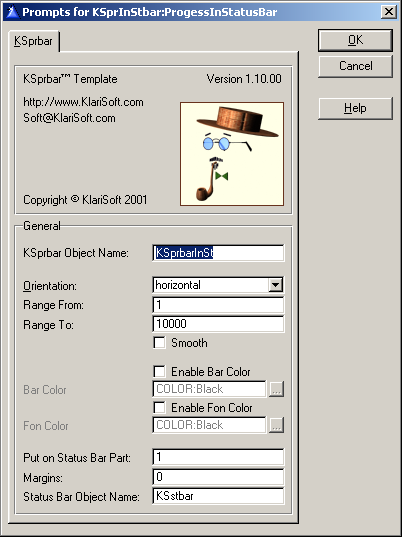
Task: Open the Fon Color ellipsis picker button
Action: coord(276,425)
